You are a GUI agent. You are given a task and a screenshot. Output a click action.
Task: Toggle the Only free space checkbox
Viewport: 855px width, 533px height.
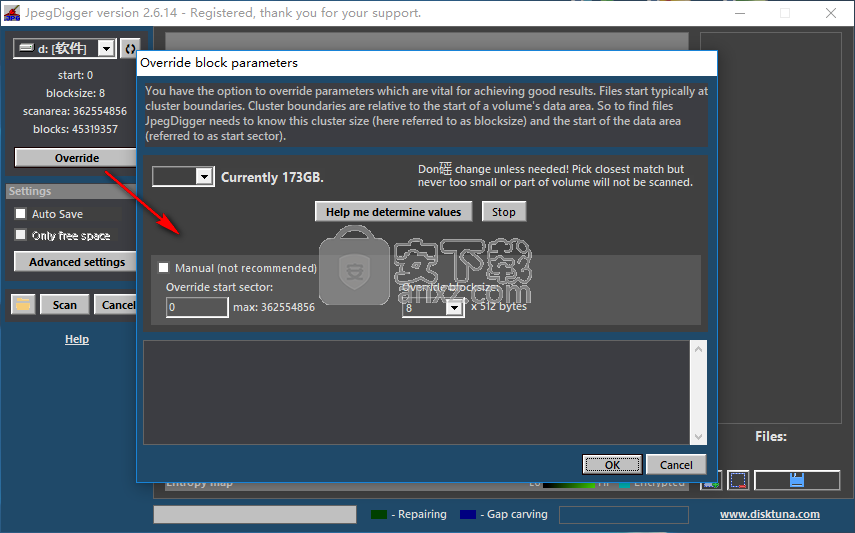[21, 235]
